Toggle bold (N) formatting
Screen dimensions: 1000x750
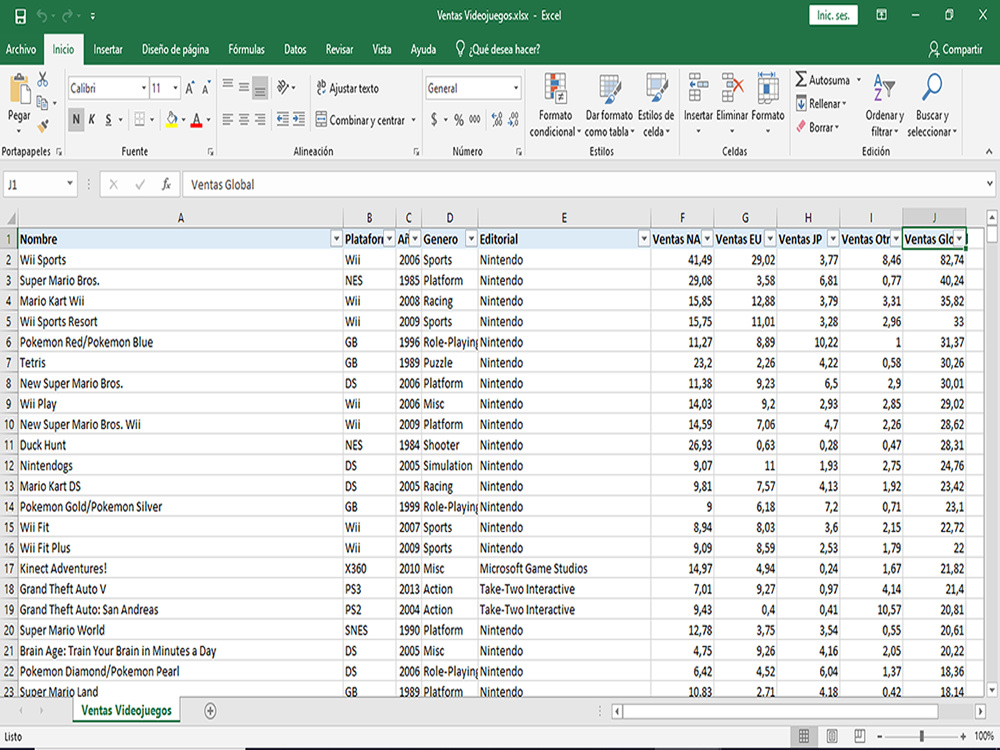click(76, 119)
